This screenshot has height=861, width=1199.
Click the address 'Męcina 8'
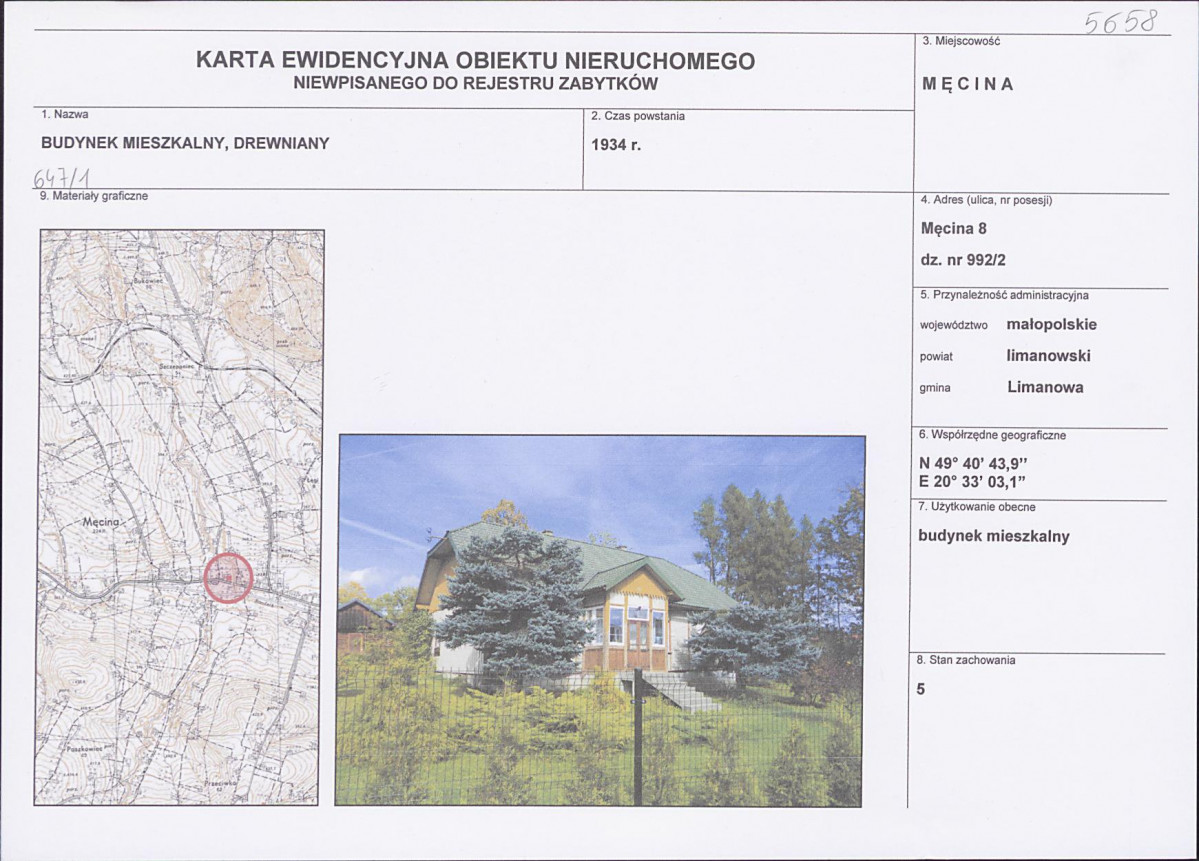954,228
